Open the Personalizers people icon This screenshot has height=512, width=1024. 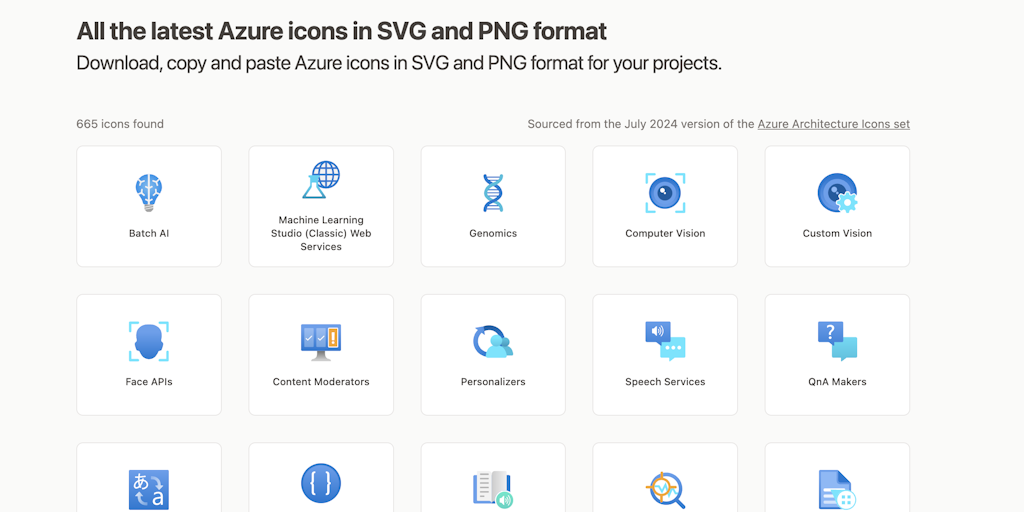(493, 341)
